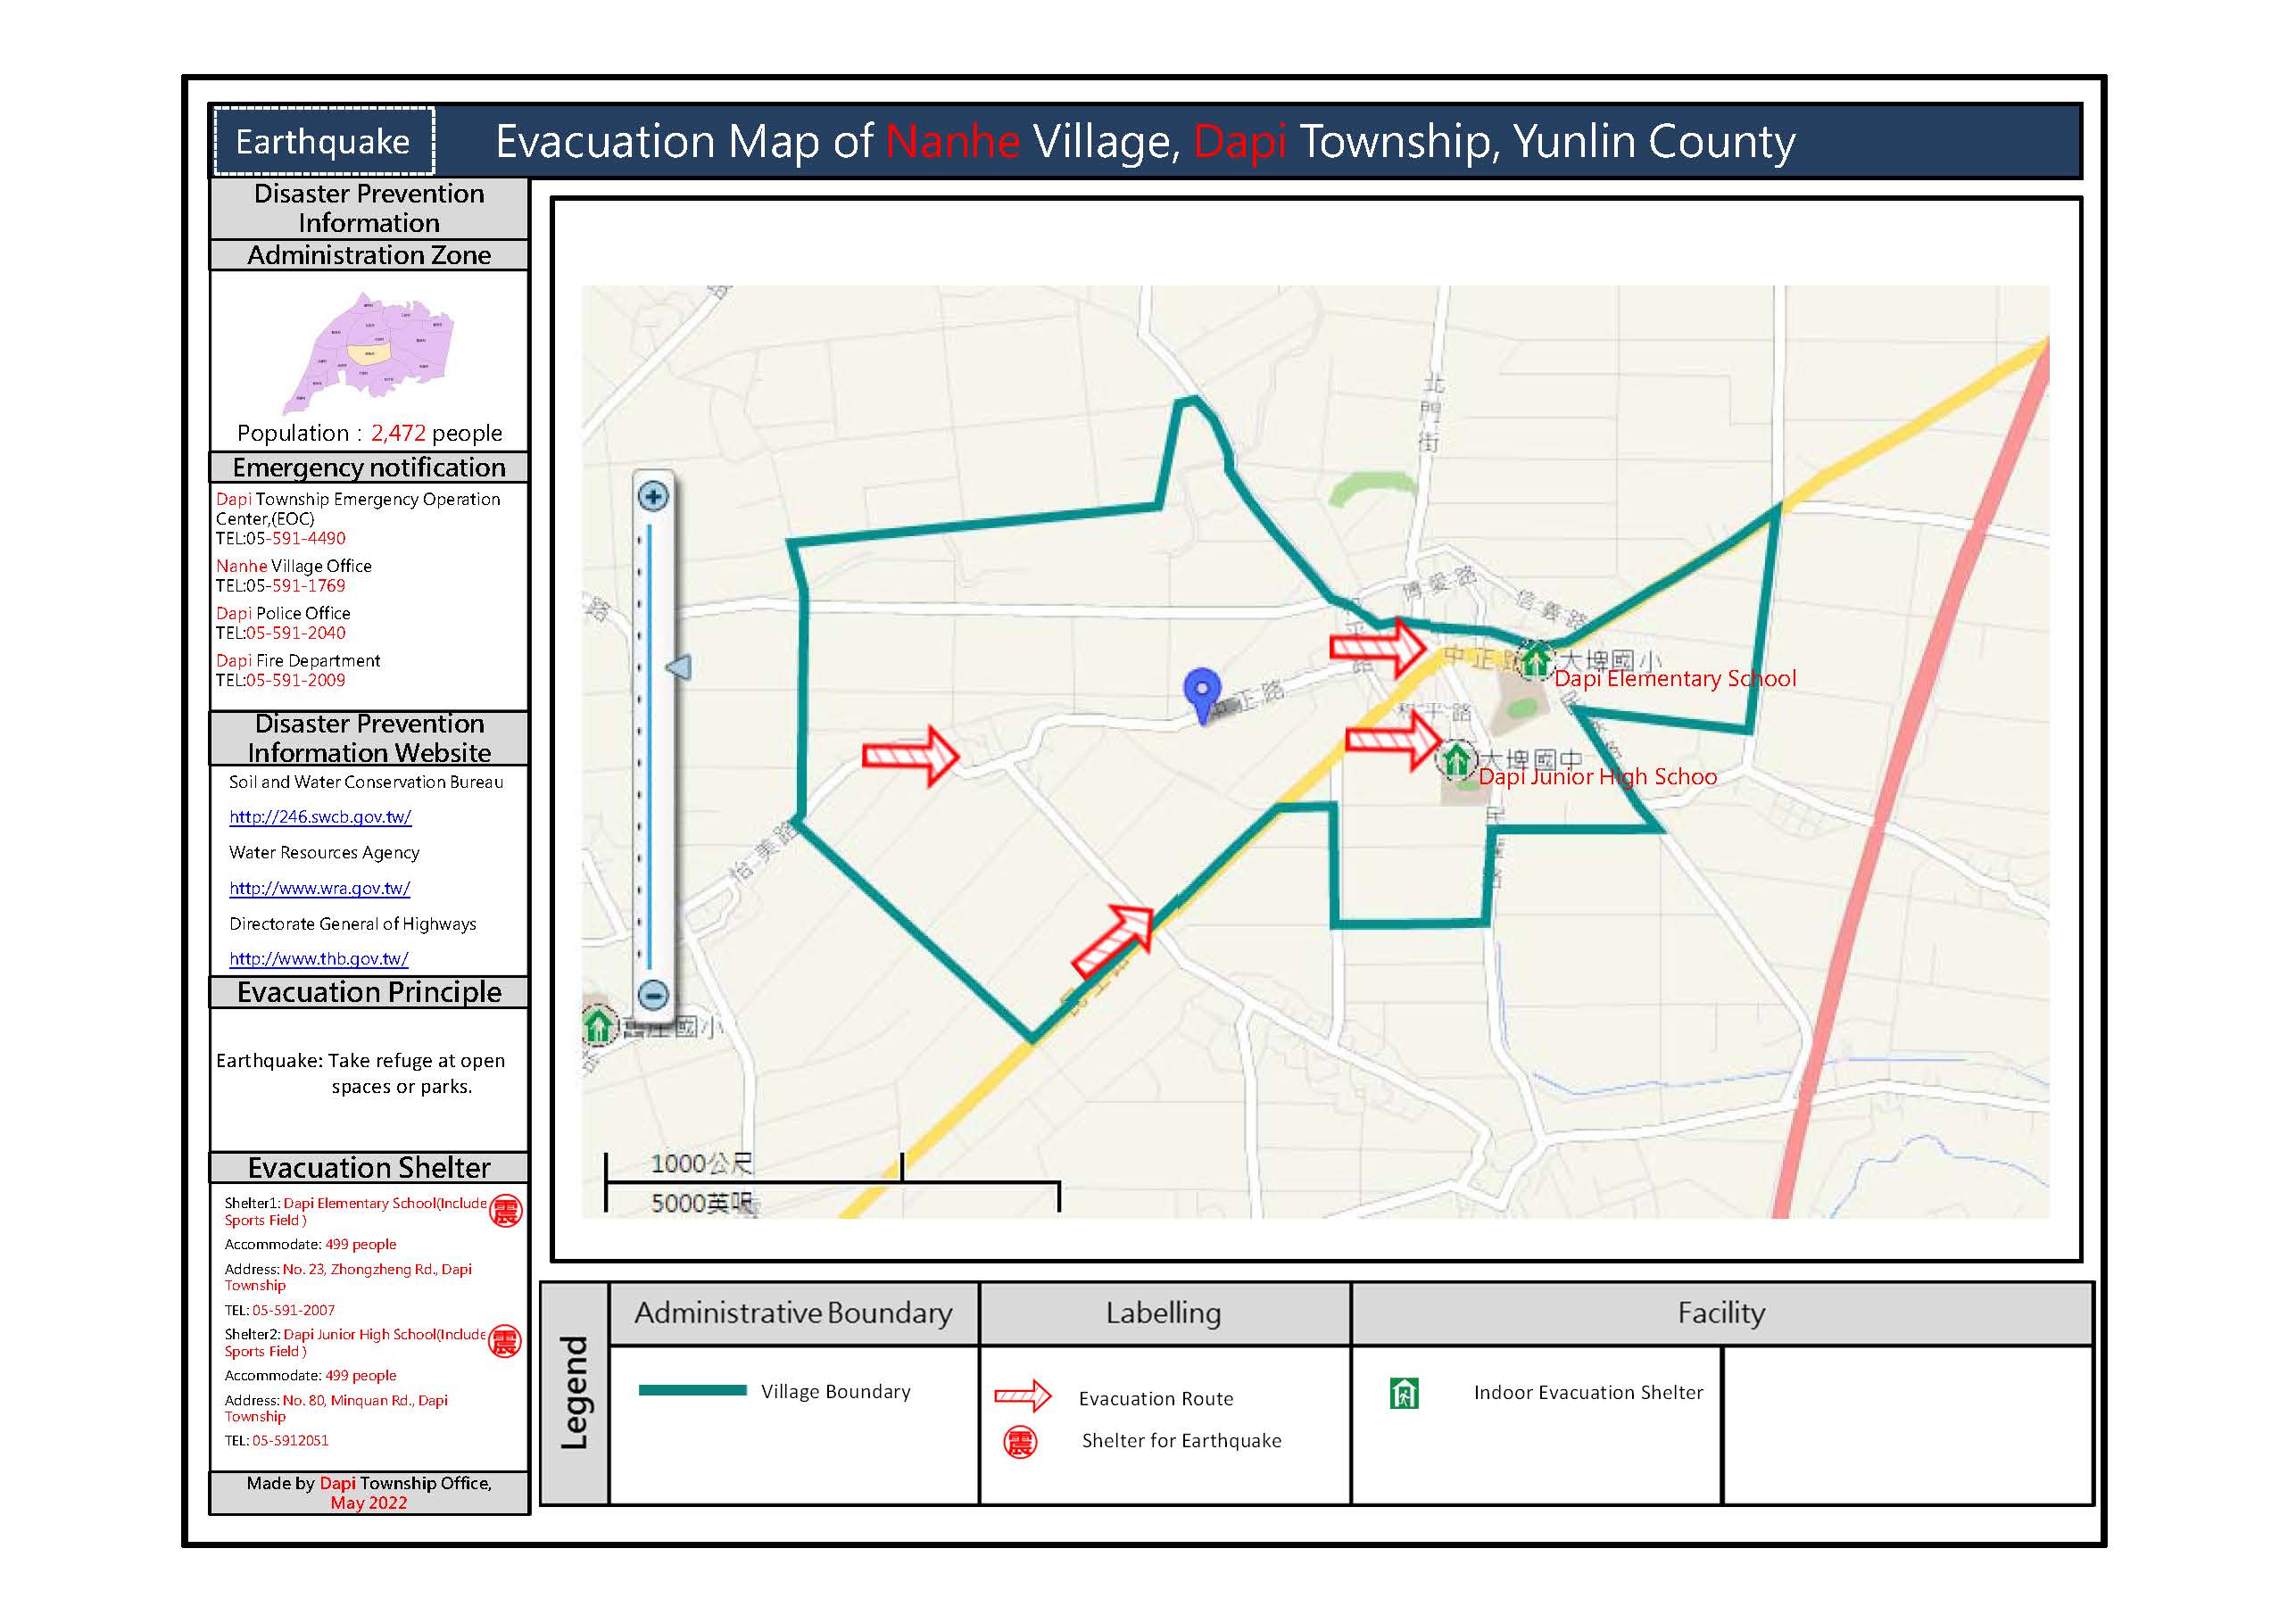Click the red 'Dapi Elementary School' map label
Viewport: 2296px width, 1623px height.
(x=1675, y=679)
